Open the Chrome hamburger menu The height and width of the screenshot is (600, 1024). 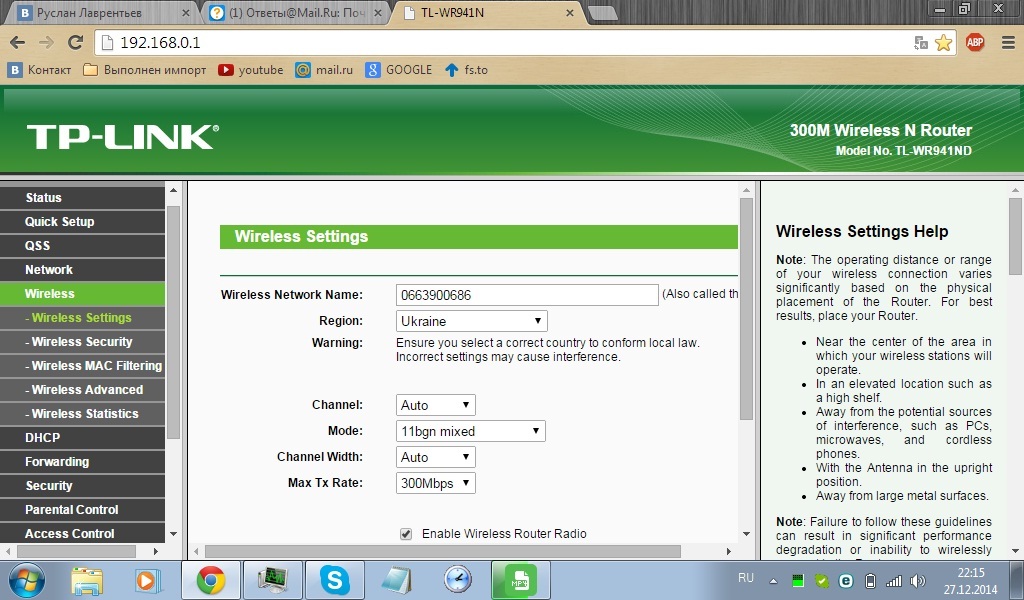[x=1006, y=43]
